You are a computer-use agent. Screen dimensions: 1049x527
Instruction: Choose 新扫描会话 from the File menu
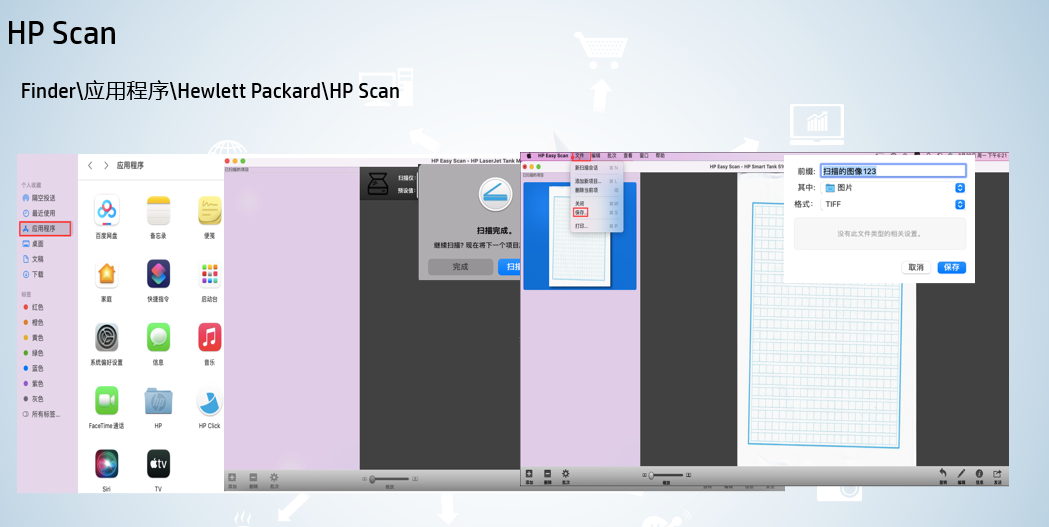pos(596,168)
